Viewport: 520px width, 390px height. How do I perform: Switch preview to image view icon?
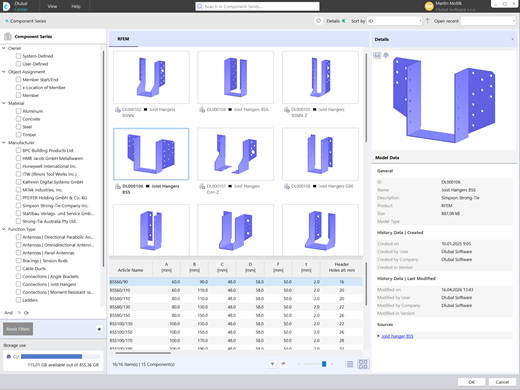[377, 55]
